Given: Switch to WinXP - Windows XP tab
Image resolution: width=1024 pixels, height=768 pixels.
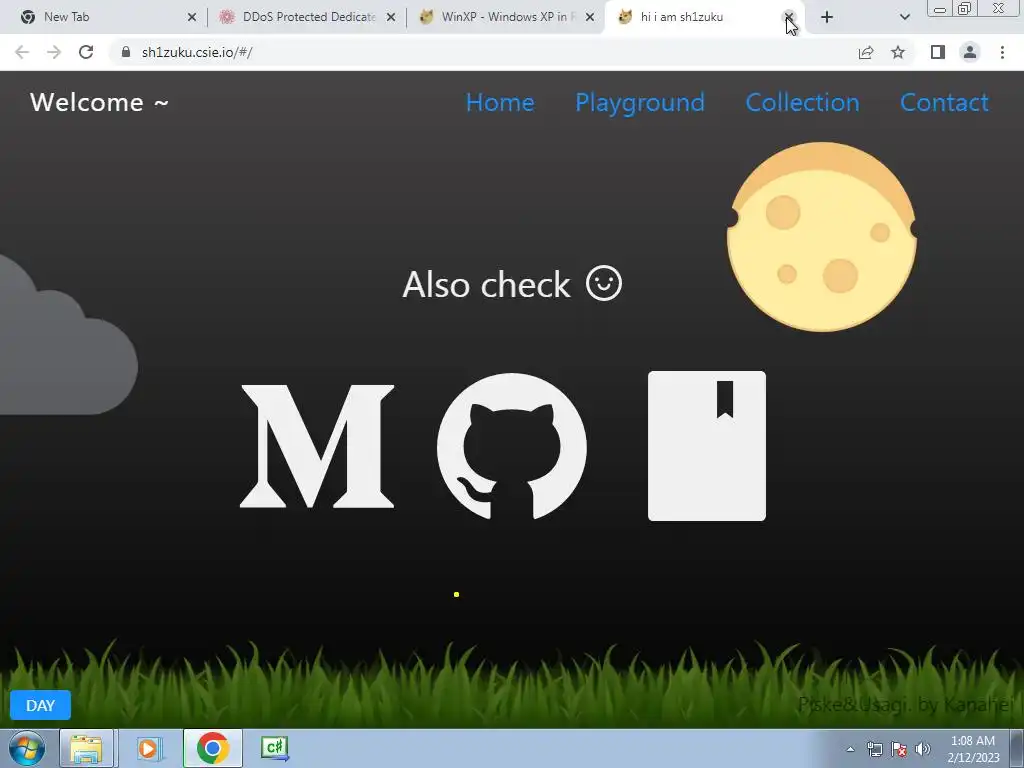Looking at the screenshot, I should click(506, 17).
